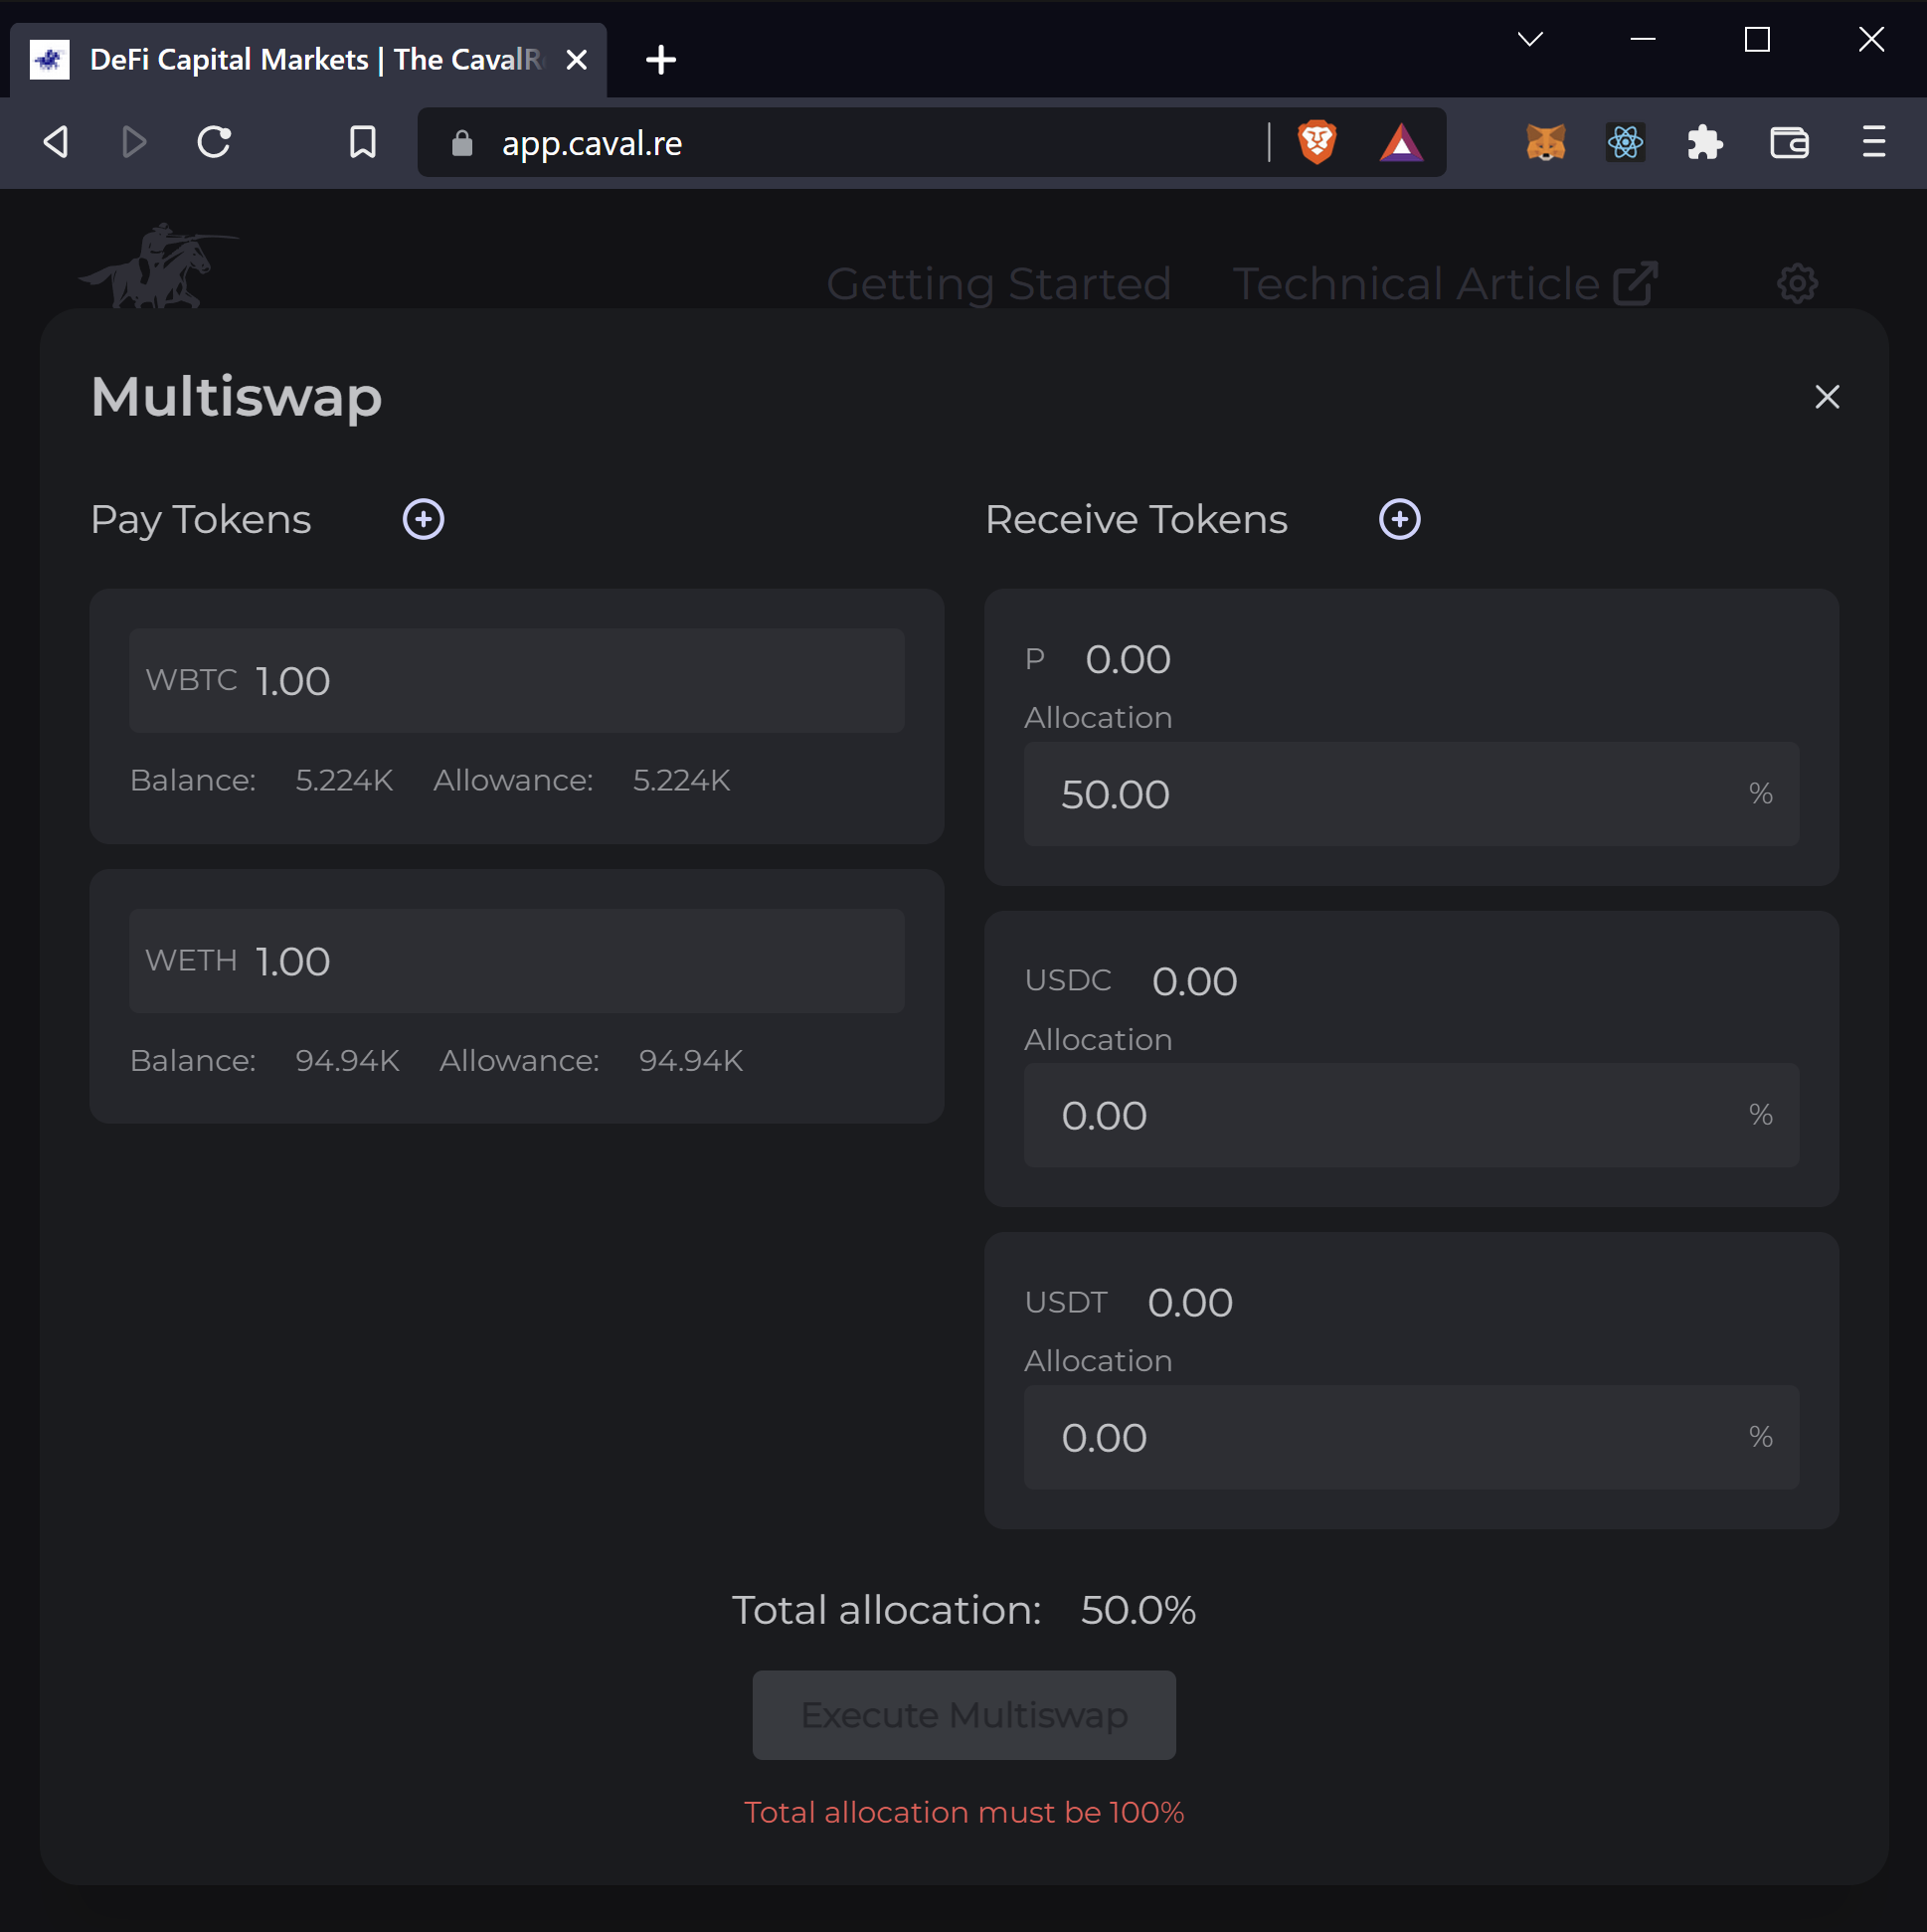Open the Brave Rewards triangle icon
The height and width of the screenshot is (1932, 1927).
(x=1401, y=143)
